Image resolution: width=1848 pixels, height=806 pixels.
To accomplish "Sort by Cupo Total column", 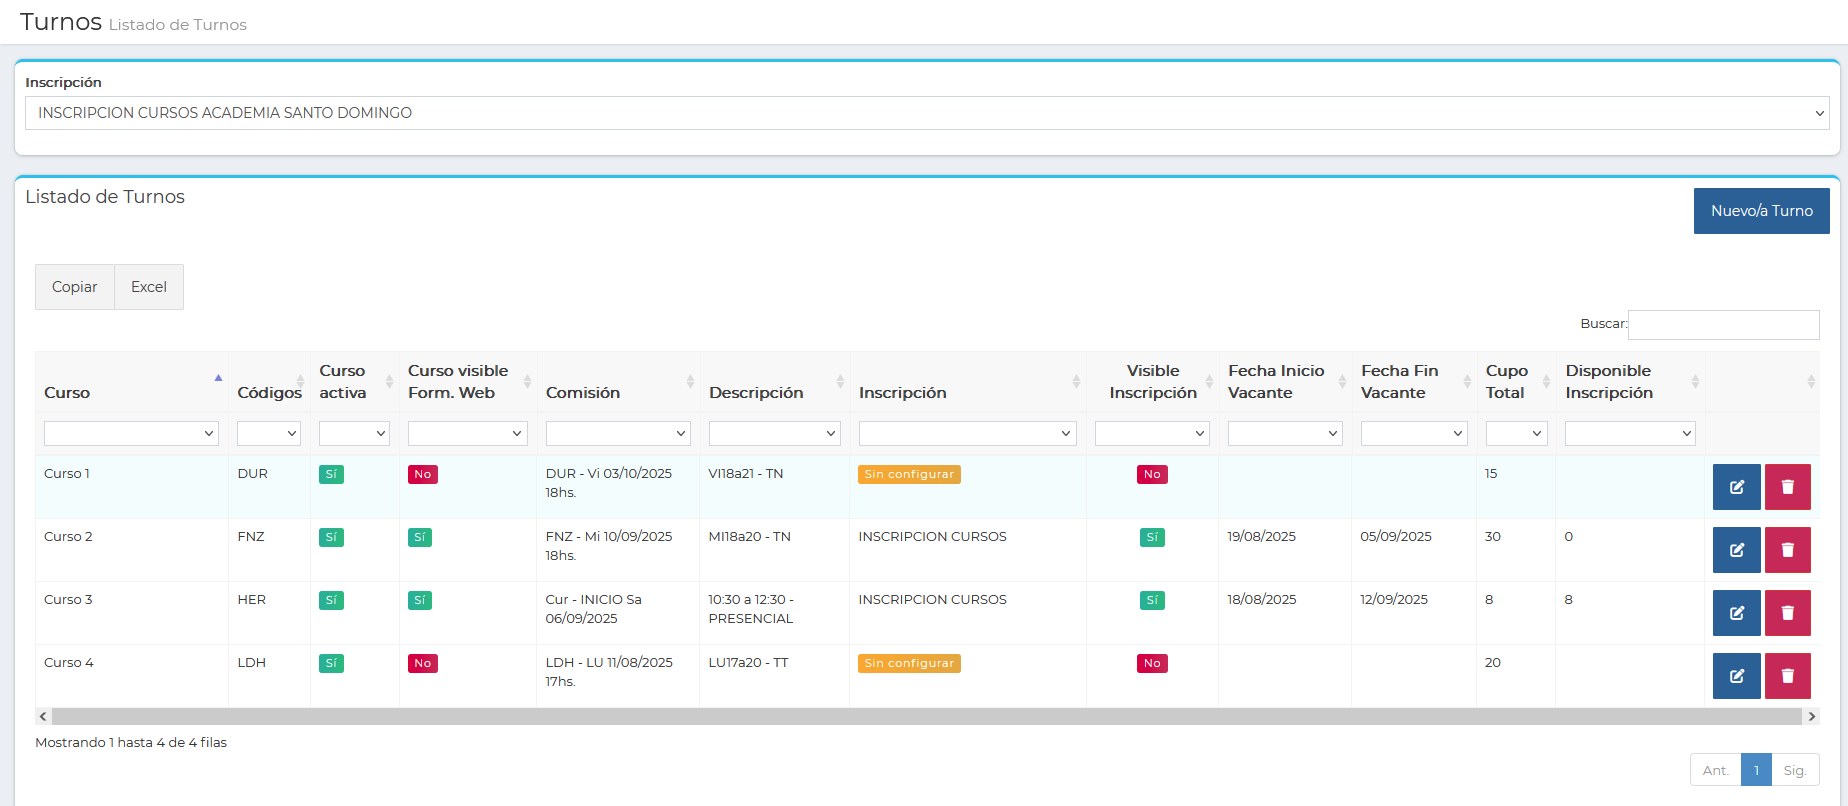I will (1516, 382).
